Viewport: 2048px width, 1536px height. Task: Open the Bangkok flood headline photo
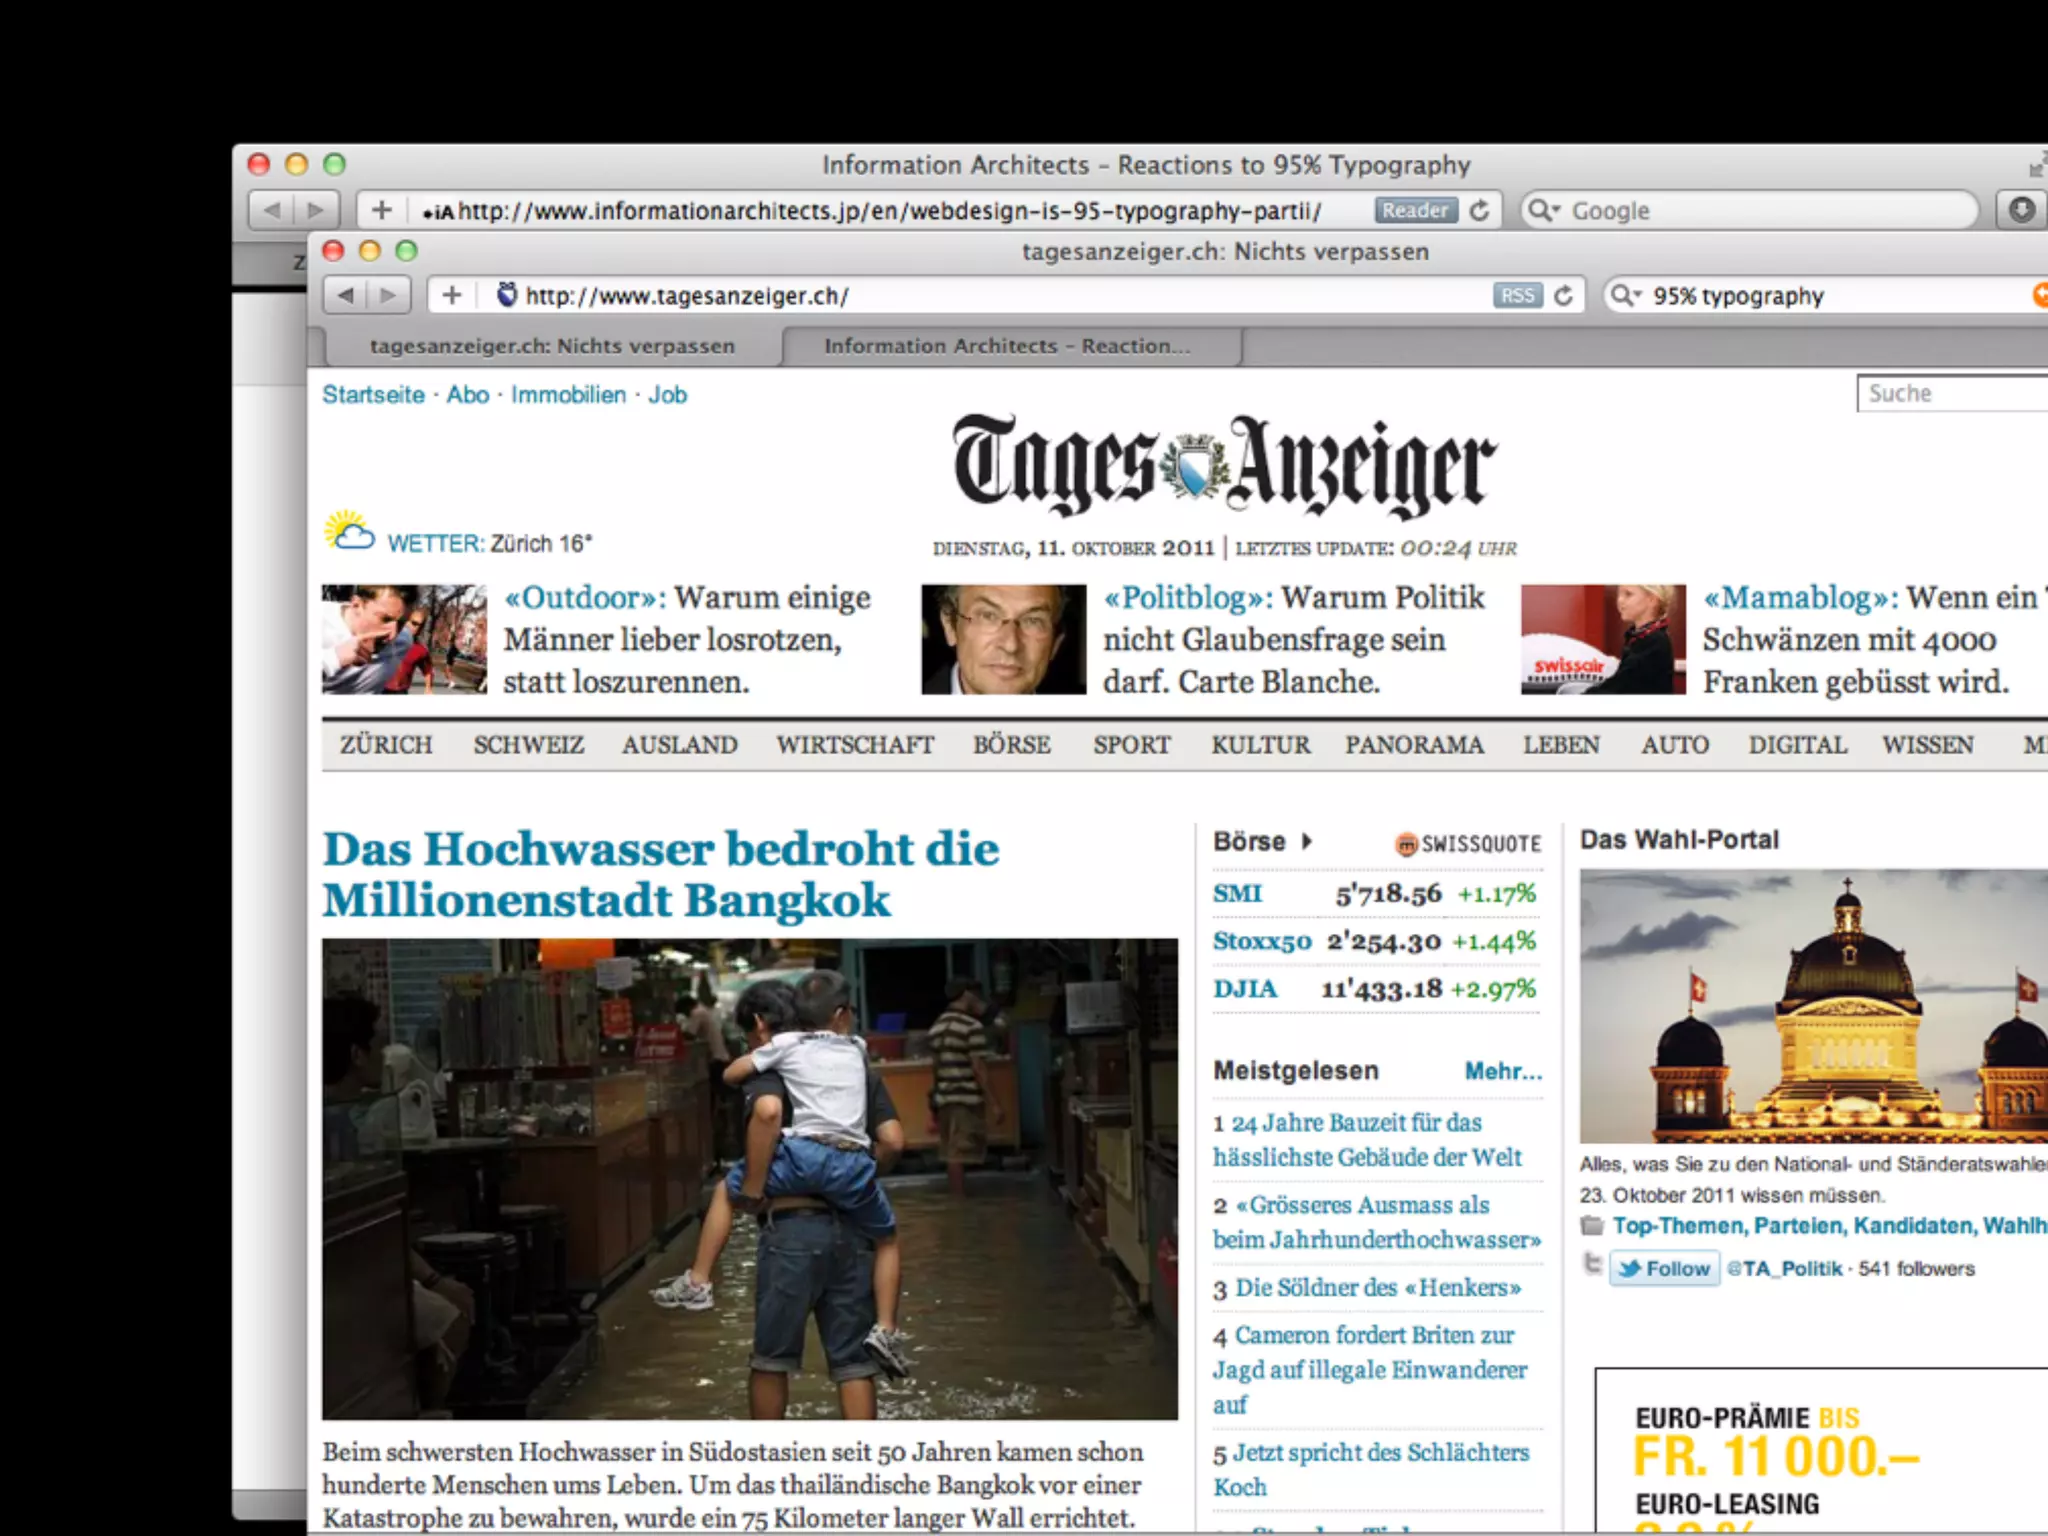pyautogui.click(x=749, y=1178)
